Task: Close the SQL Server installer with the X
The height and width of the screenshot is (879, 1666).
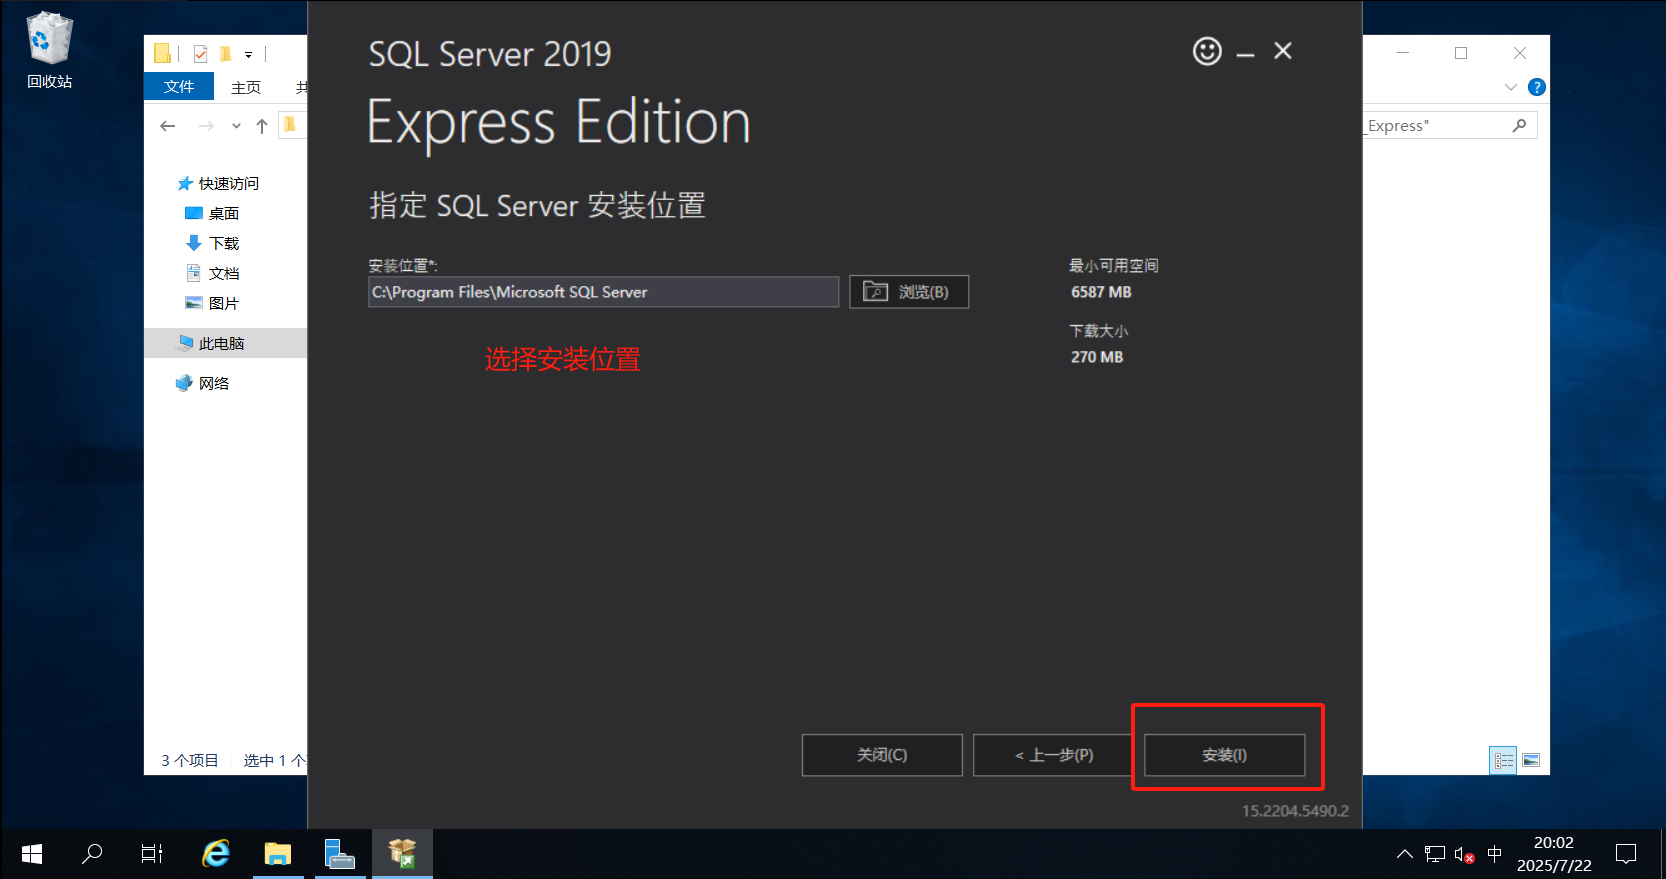Action: tap(1283, 51)
